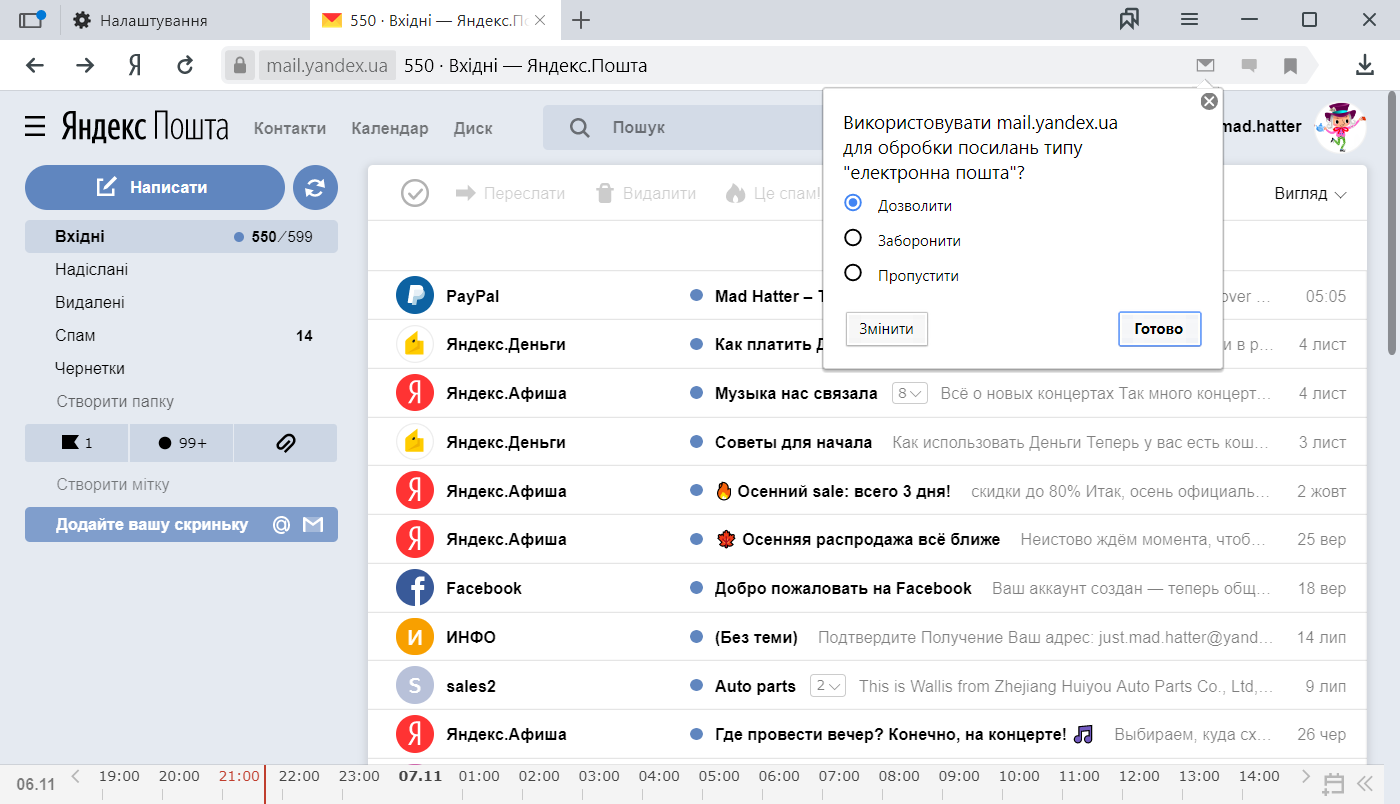Viewport: 1400px width, 804px height.
Task: Click the 07.11 marker on the timeline
Action: (x=420, y=776)
